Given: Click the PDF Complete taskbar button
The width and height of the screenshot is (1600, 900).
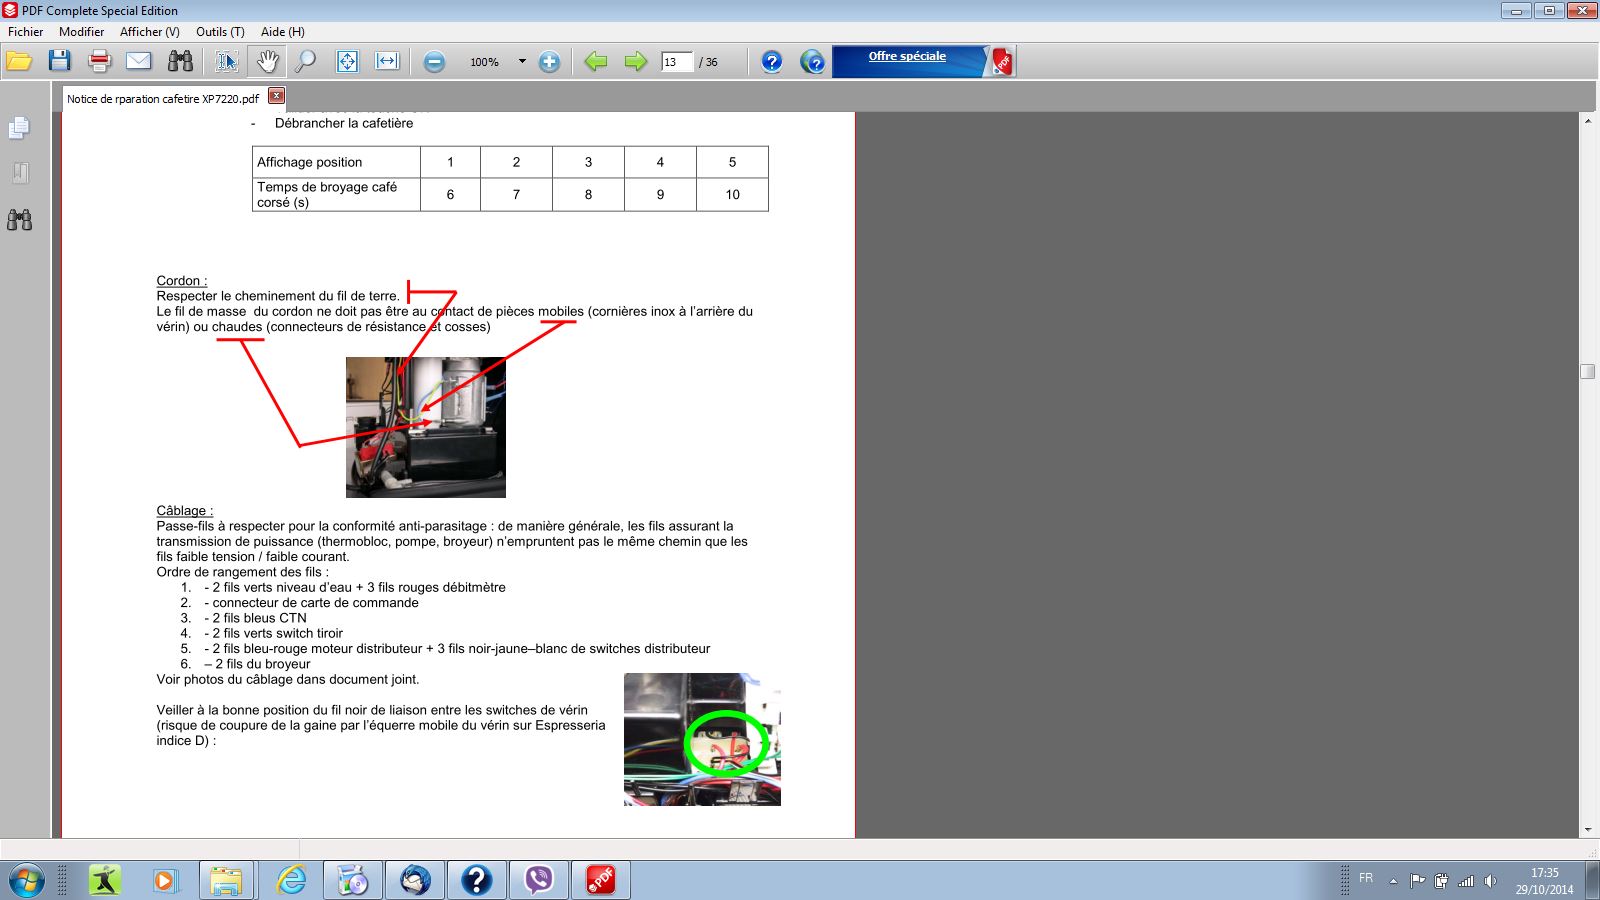Looking at the screenshot, I should pos(601,881).
